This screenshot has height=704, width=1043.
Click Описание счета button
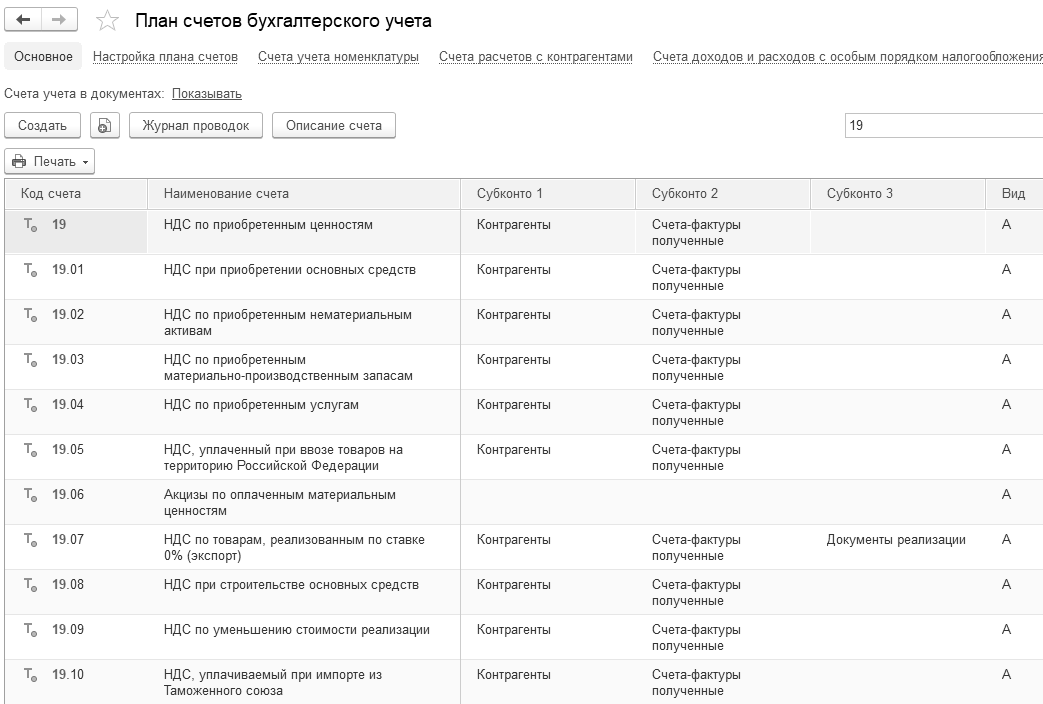[334, 125]
